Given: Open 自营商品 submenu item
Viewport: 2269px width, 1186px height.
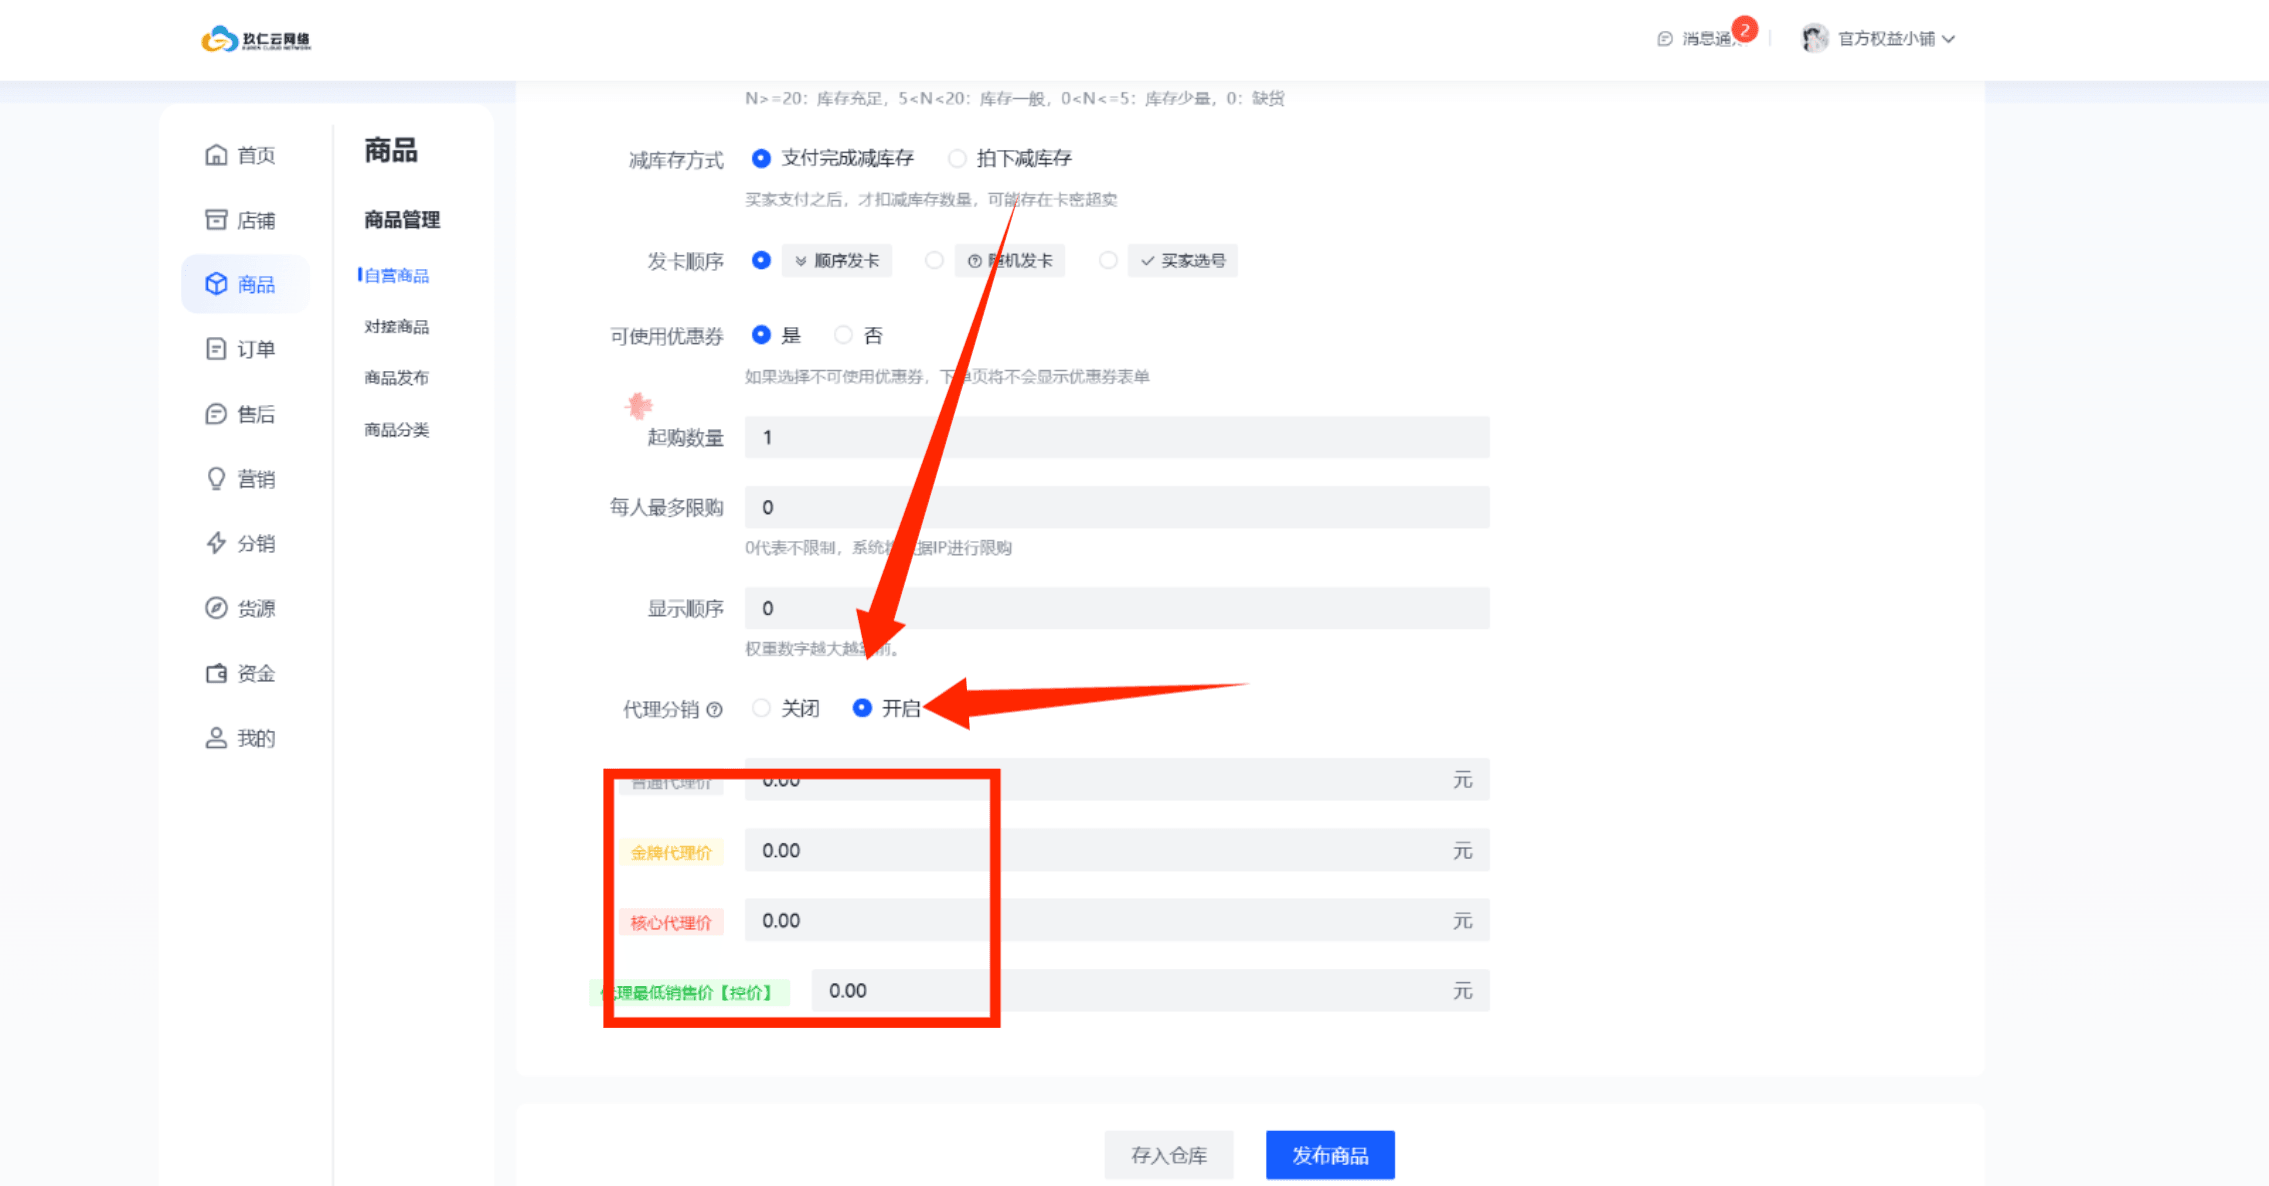Looking at the screenshot, I should pyautogui.click(x=396, y=276).
